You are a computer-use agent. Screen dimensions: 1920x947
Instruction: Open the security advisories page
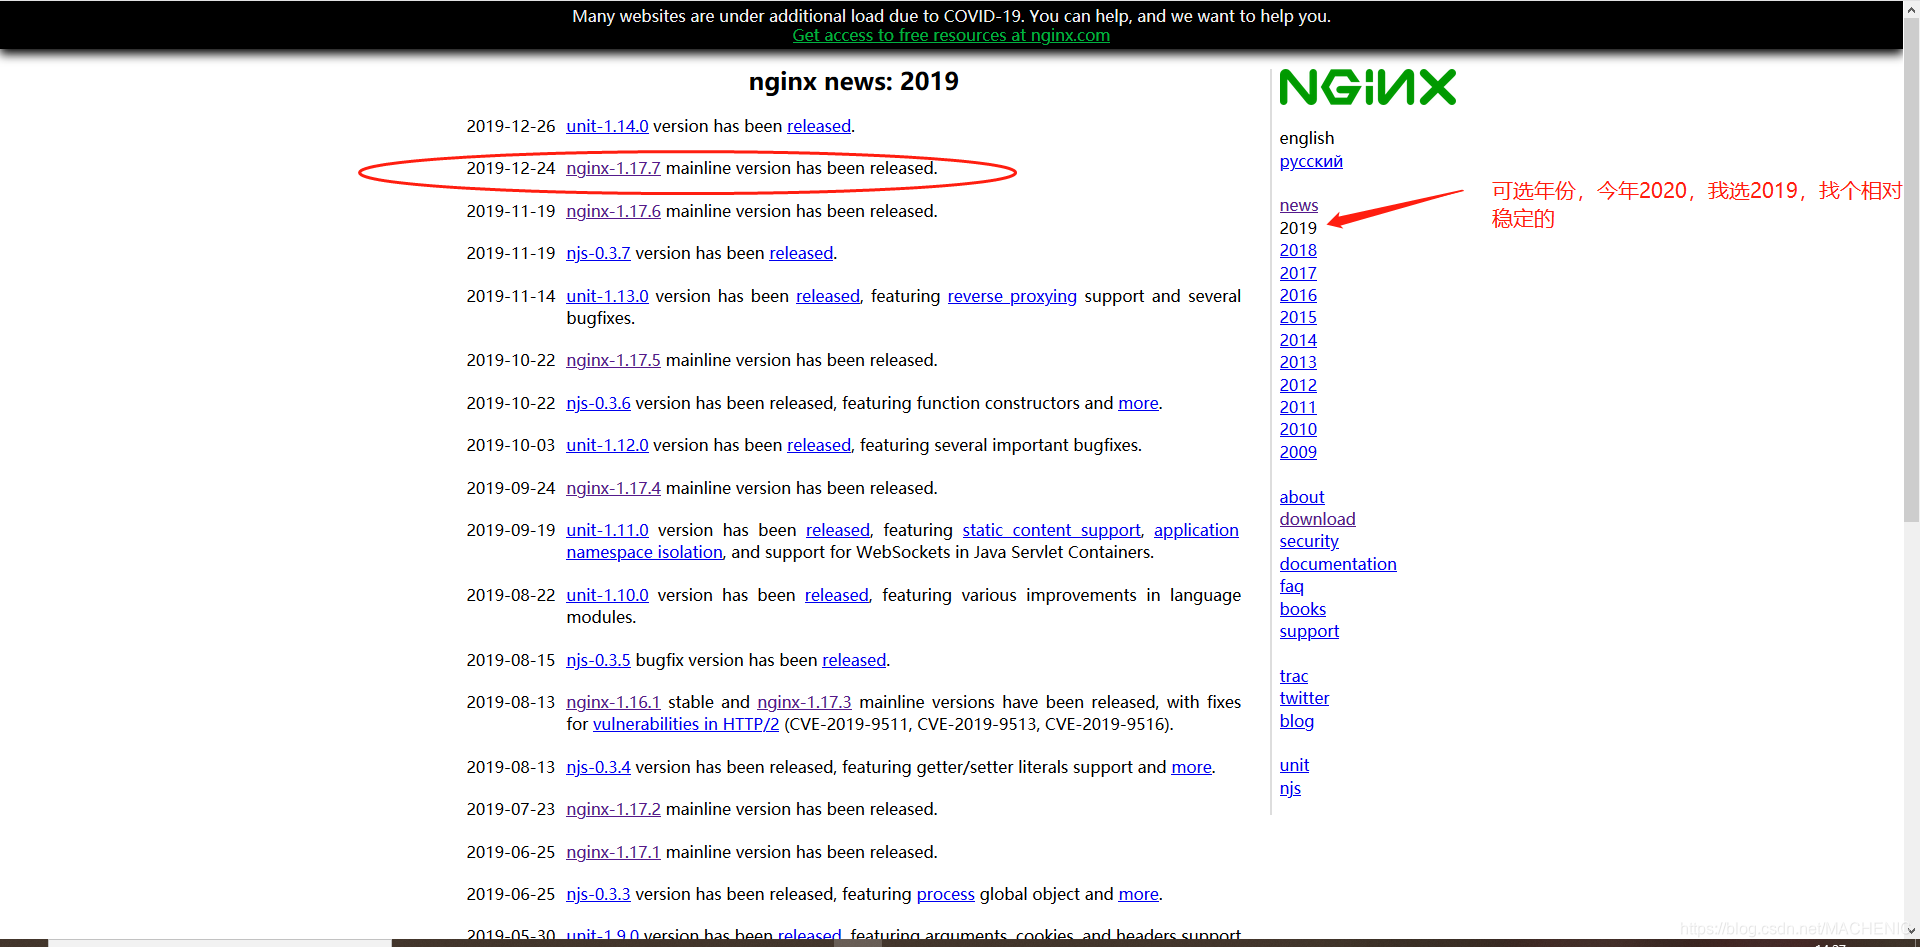(1308, 541)
